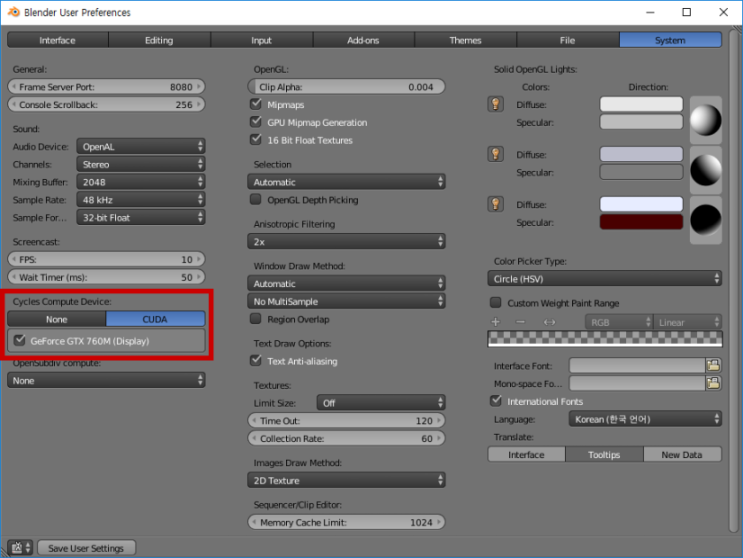Viewport: 743px width, 558px height.
Task: Click the first light direction sphere
Action: [705, 120]
